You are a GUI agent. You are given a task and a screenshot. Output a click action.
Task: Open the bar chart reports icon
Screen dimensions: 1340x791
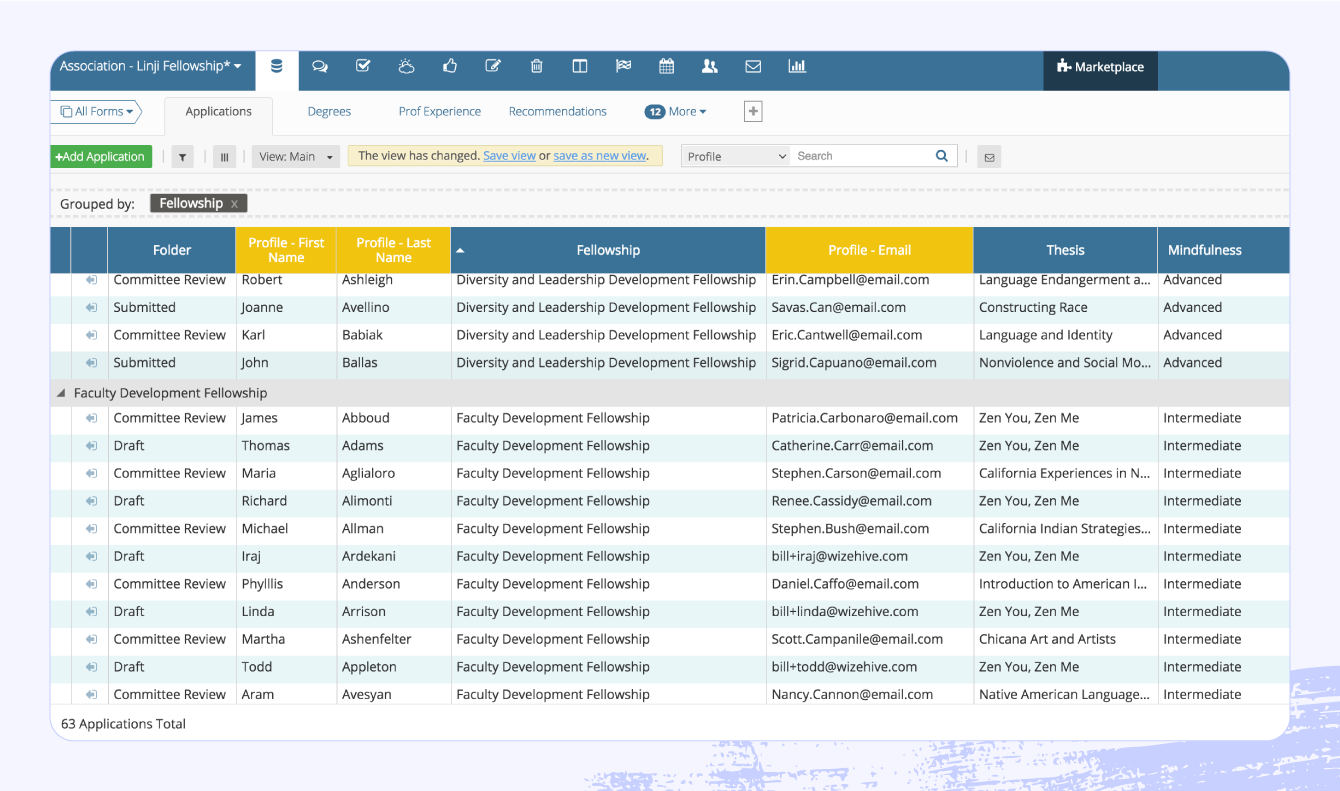click(796, 65)
